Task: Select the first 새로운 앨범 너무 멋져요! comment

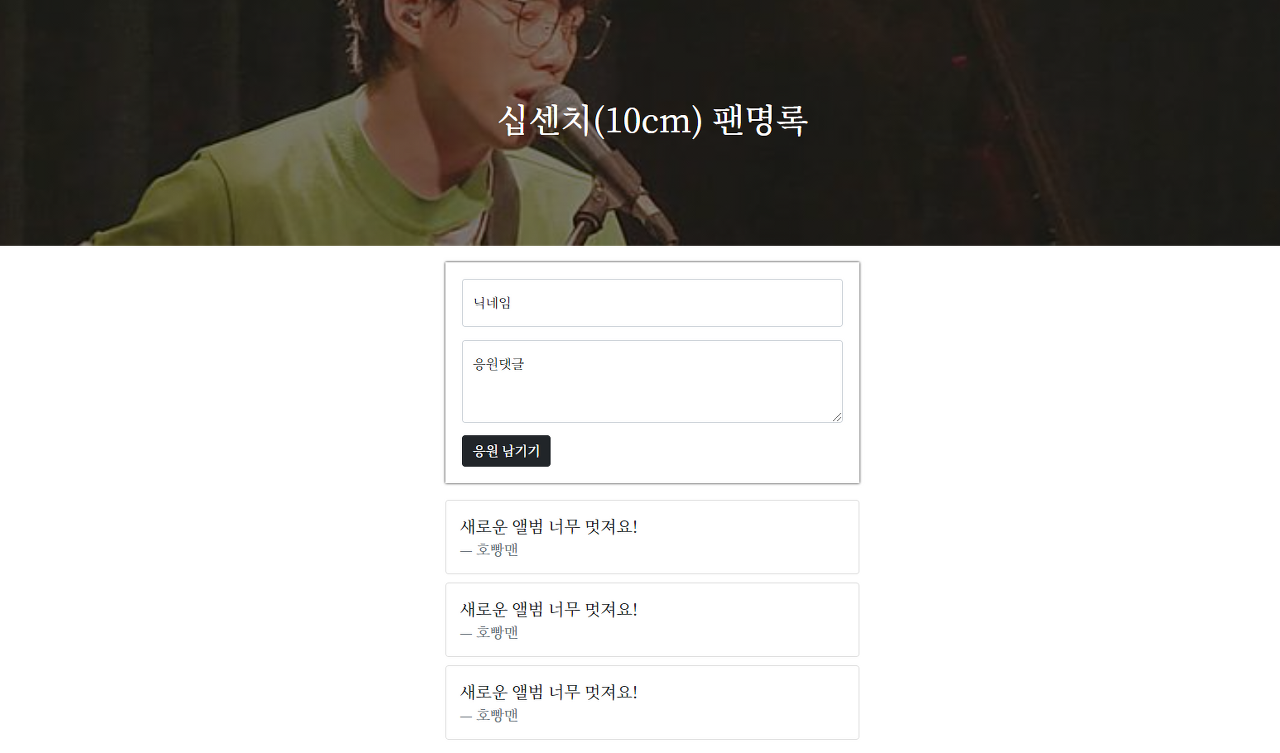Action: click(x=549, y=527)
